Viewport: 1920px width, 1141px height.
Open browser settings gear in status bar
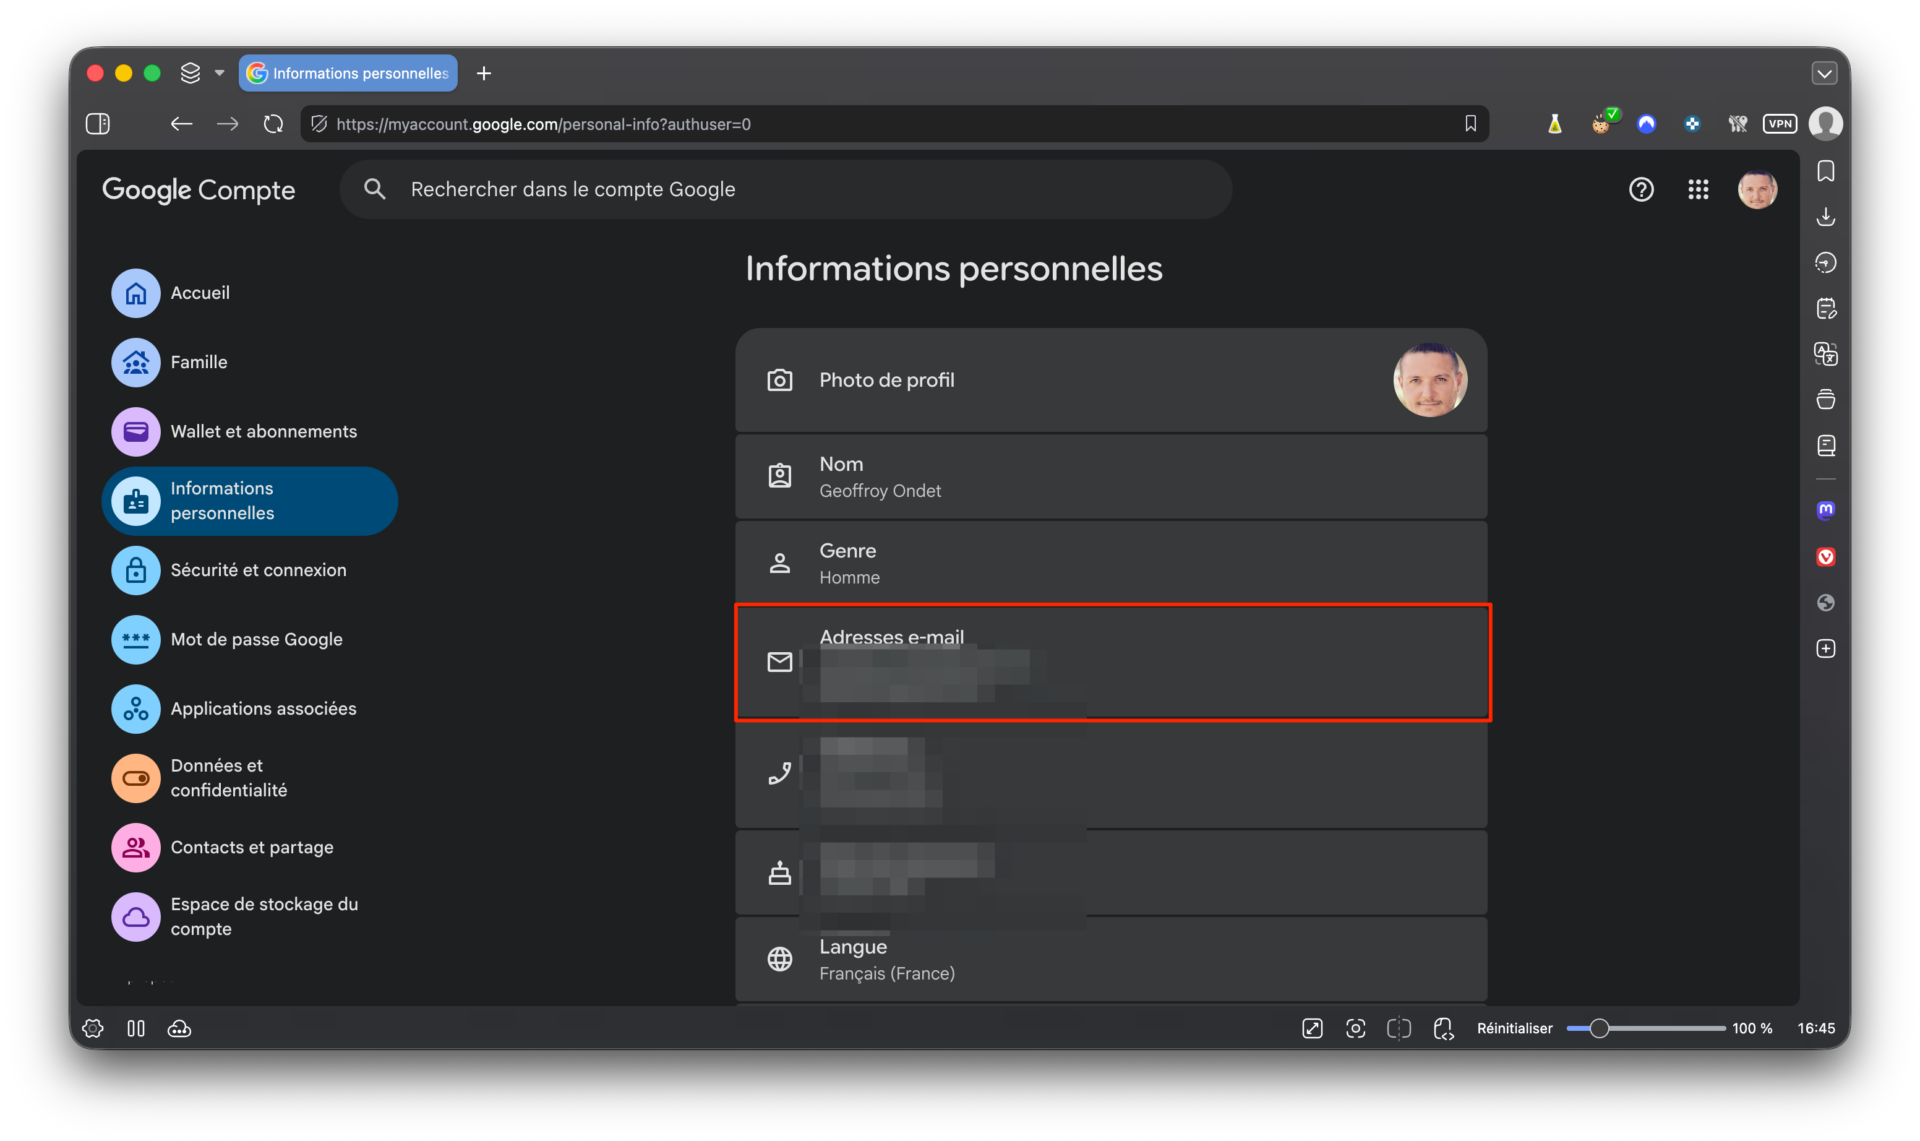point(93,1028)
